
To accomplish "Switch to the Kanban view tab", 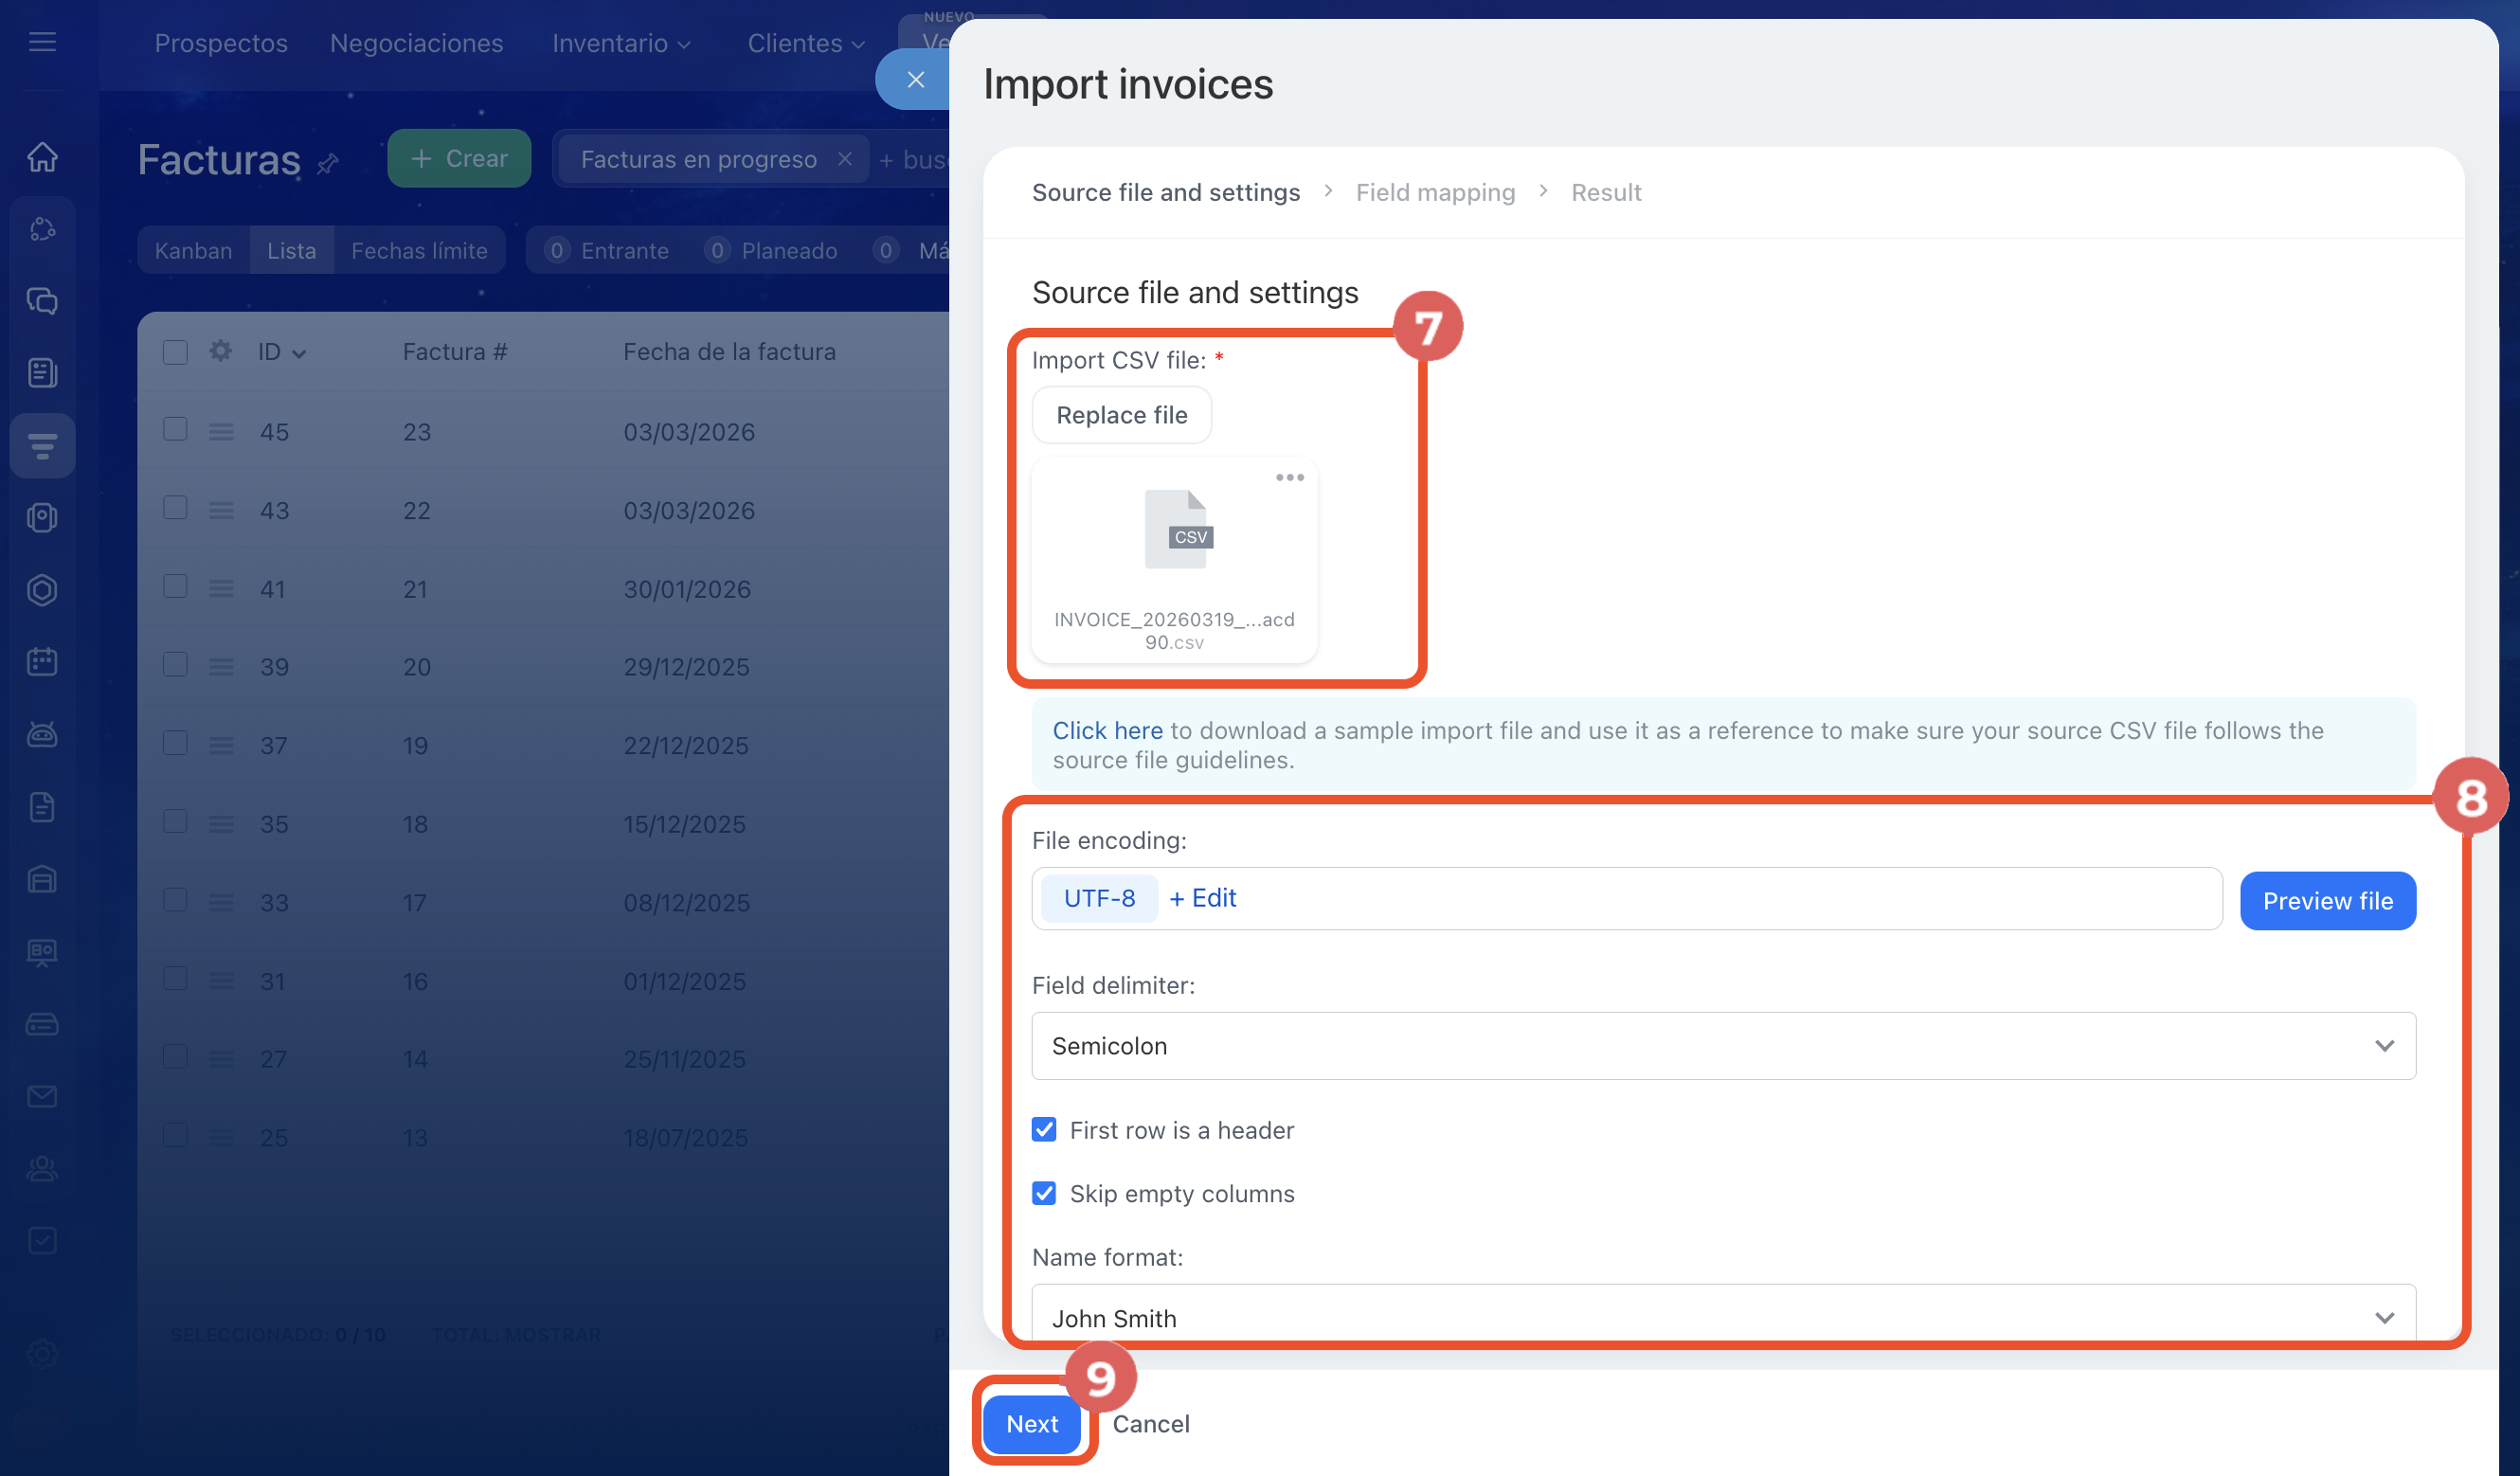I will click(x=193, y=251).
